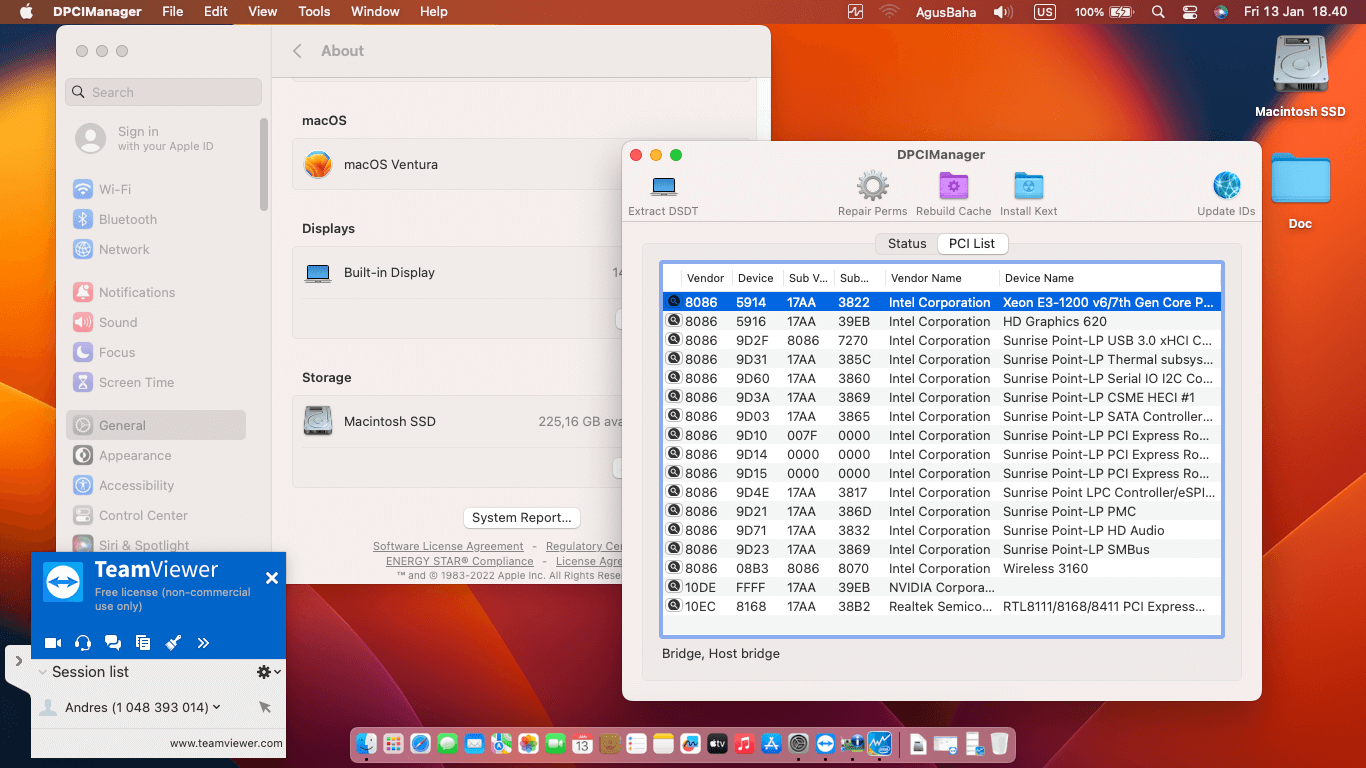Image resolution: width=1366 pixels, height=768 pixels.
Task: Open Sound in Settings sidebar
Action: point(156,322)
